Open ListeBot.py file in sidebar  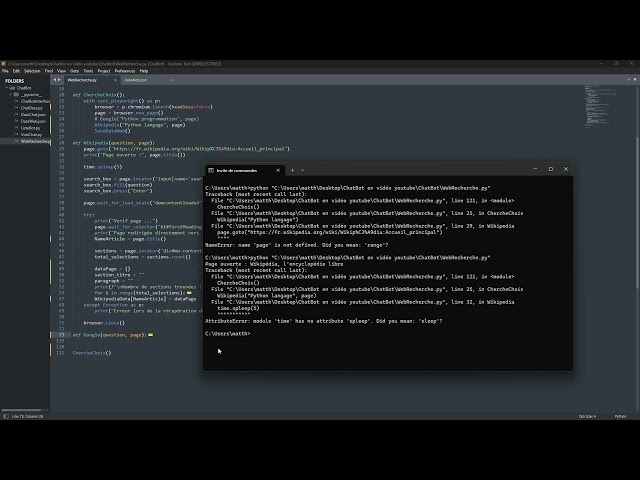point(30,128)
